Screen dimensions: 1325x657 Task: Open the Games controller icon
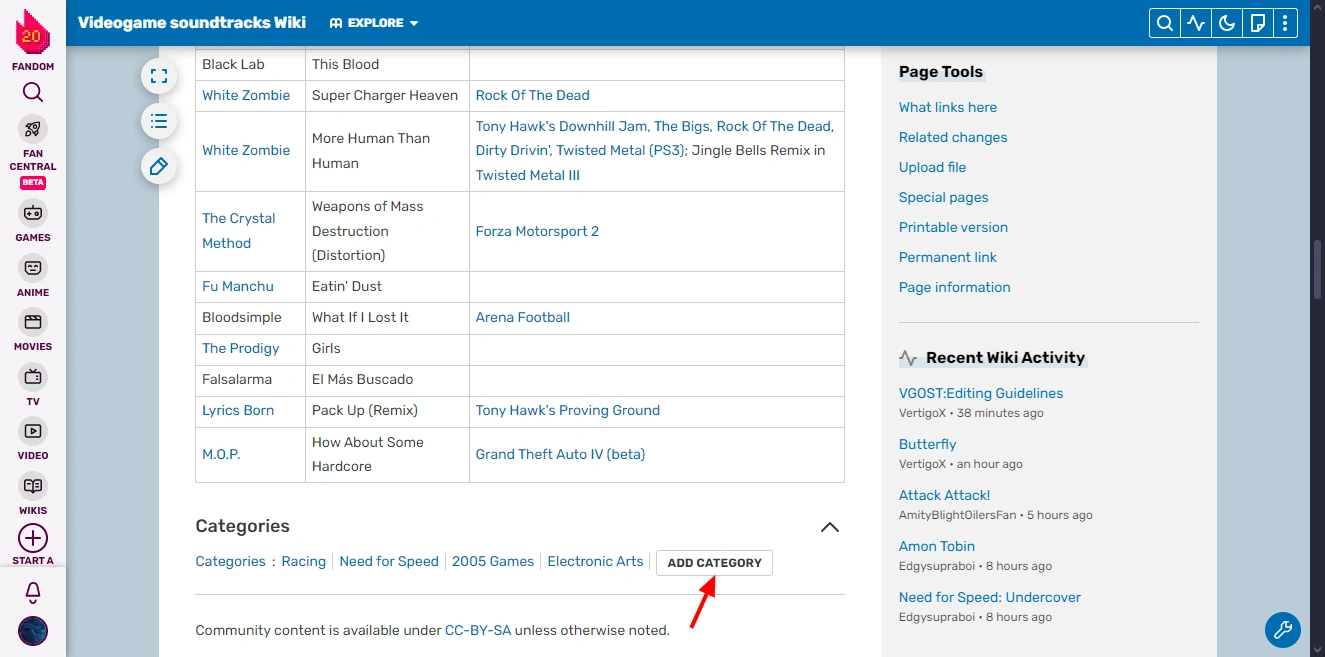(33, 213)
